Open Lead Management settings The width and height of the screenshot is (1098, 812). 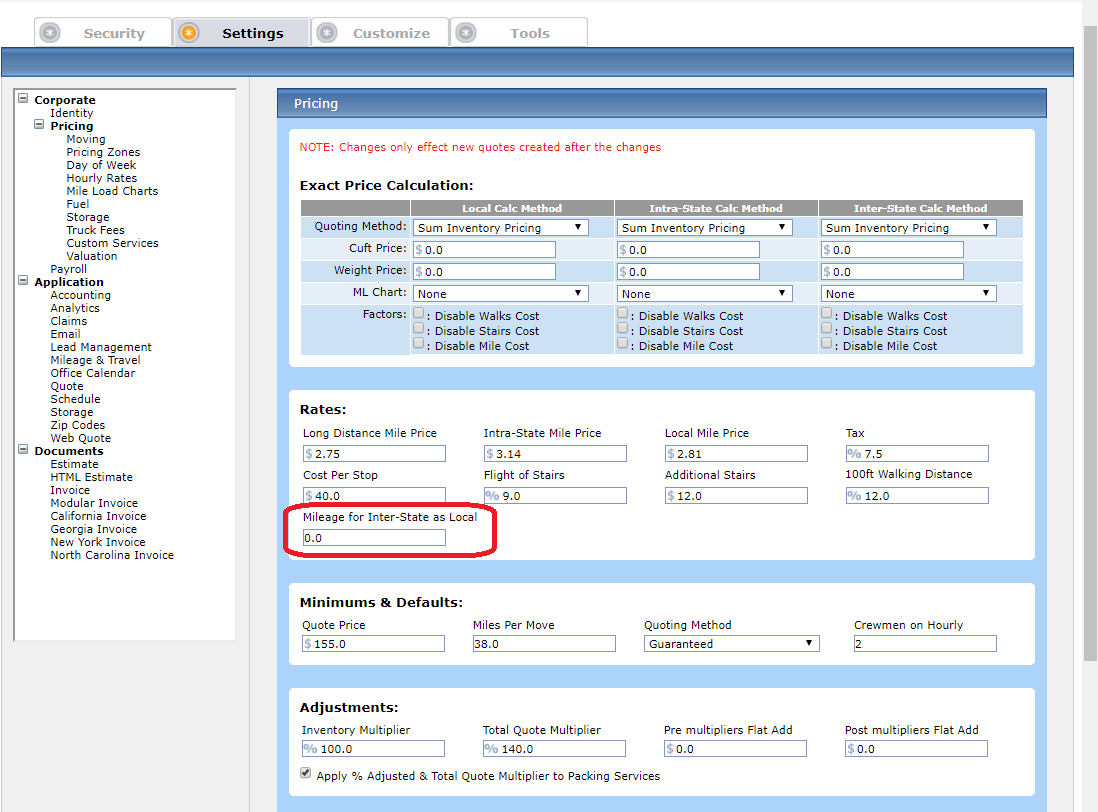click(101, 347)
